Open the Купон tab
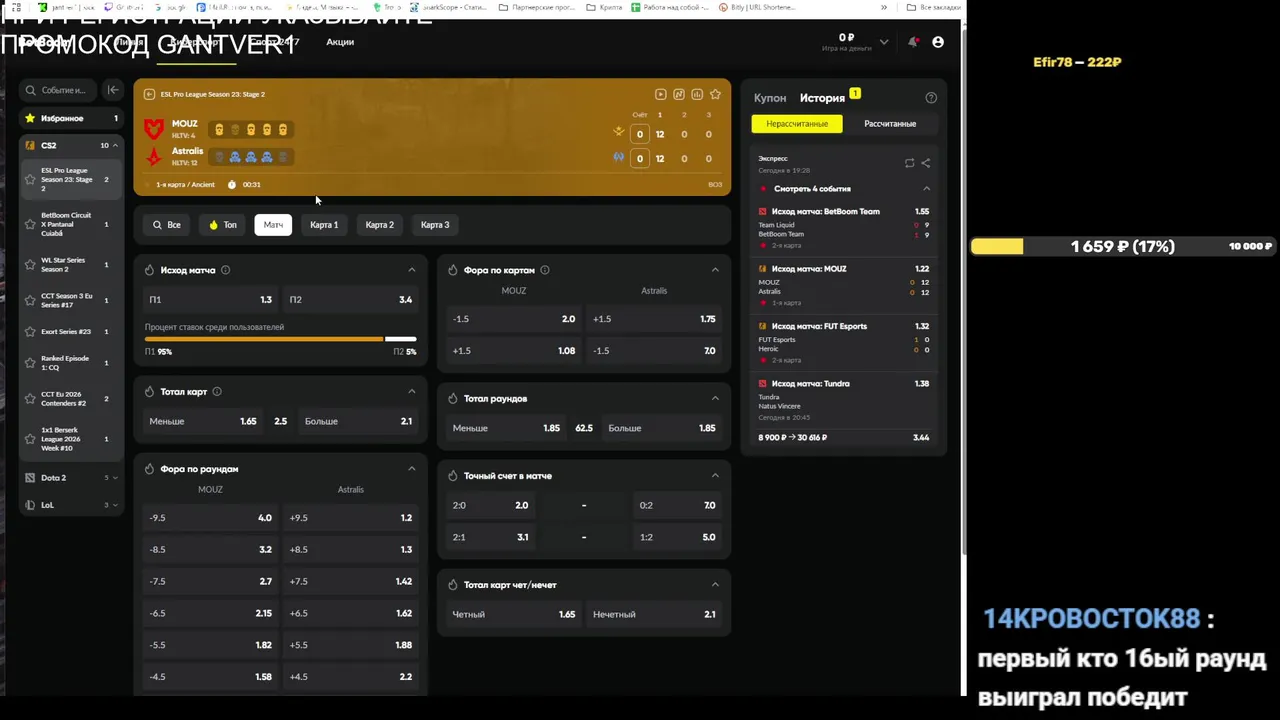Image resolution: width=1280 pixels, height=720 pixels. pyautogui.click(x=770, y=98)
